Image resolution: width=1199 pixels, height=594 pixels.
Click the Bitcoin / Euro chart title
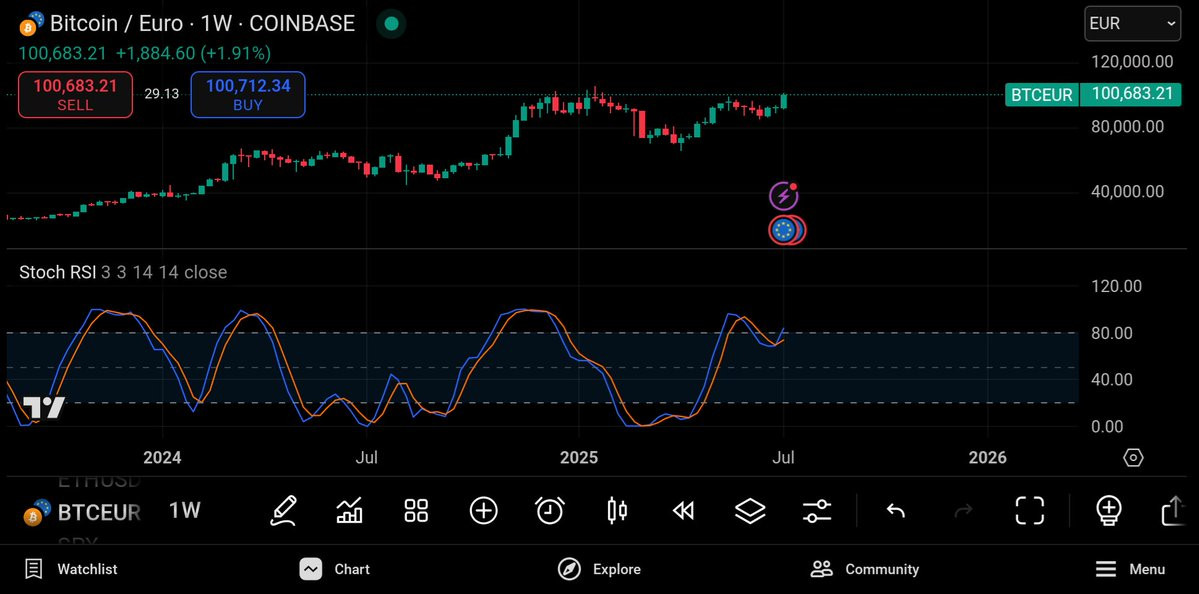[203, 24]
